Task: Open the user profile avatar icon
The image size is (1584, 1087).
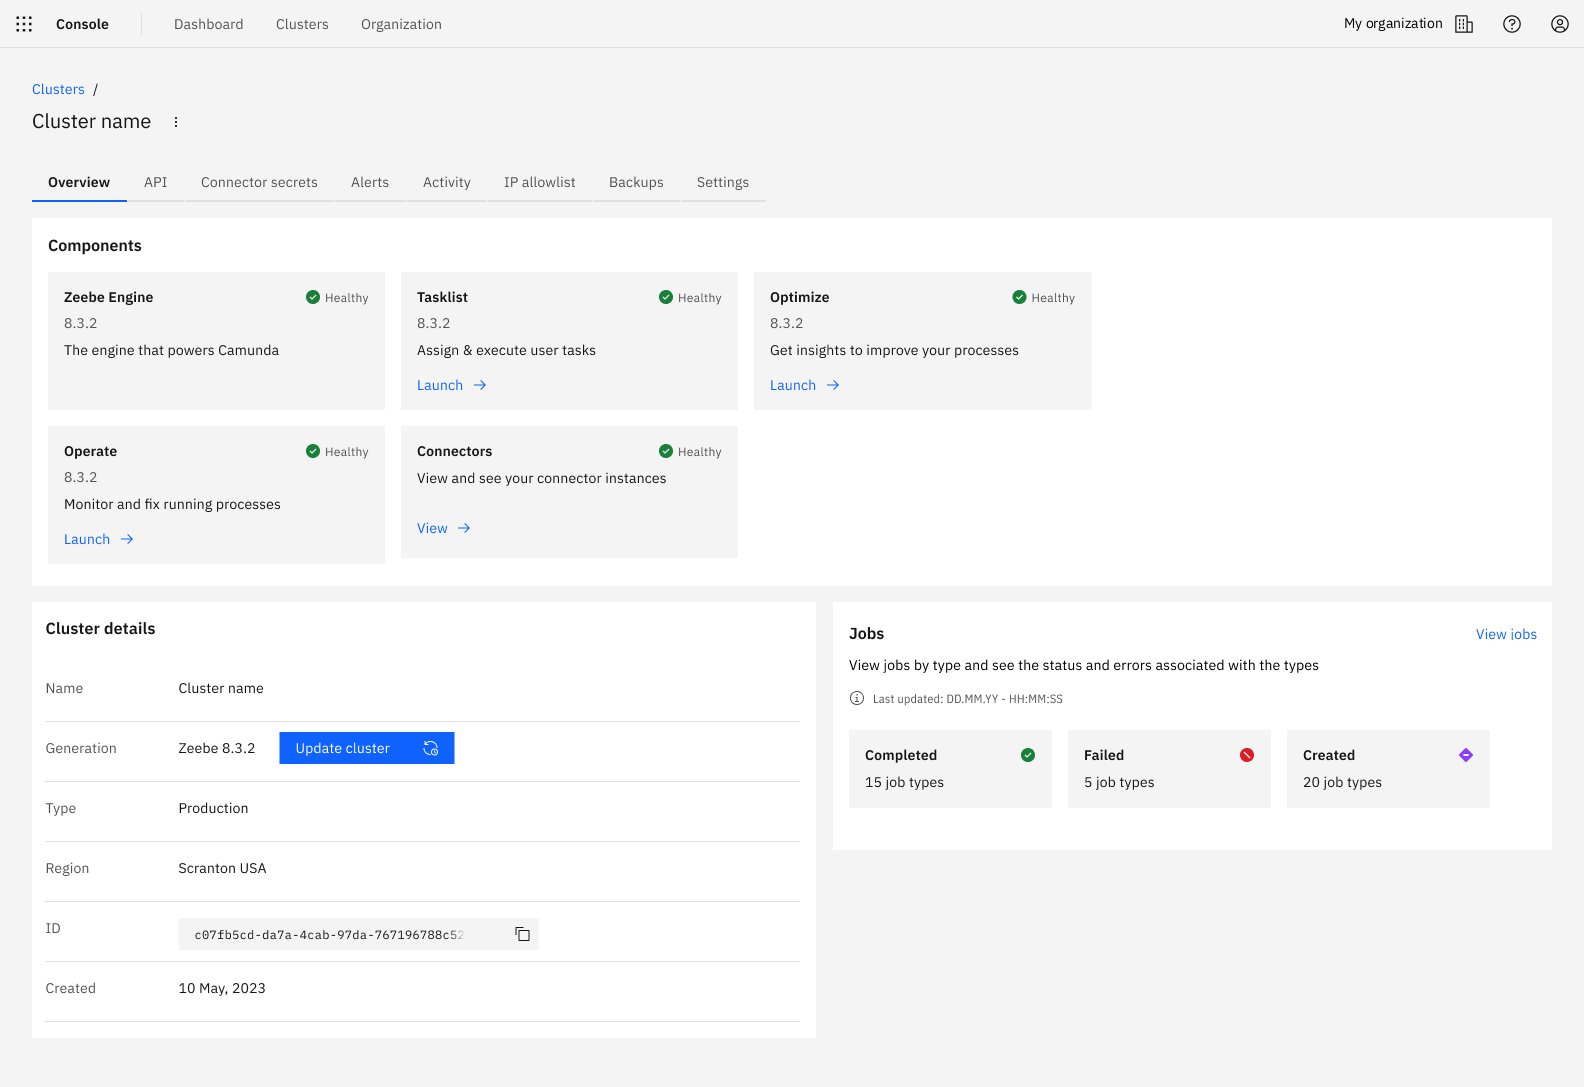Action: (1559, 24)
